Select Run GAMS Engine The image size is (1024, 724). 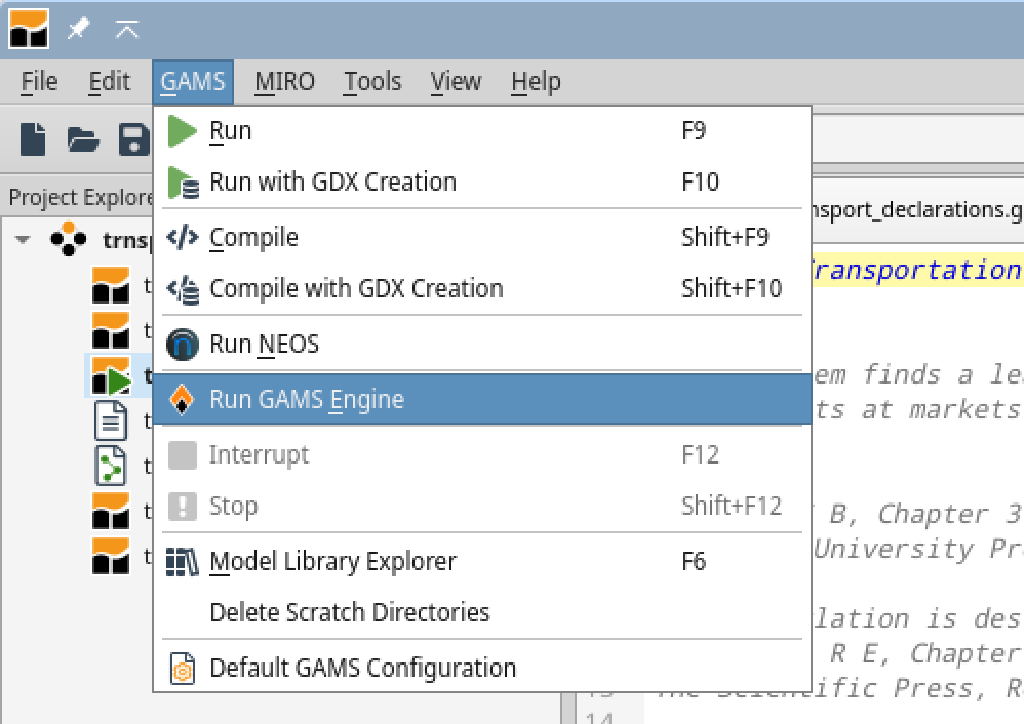point(483,399)
